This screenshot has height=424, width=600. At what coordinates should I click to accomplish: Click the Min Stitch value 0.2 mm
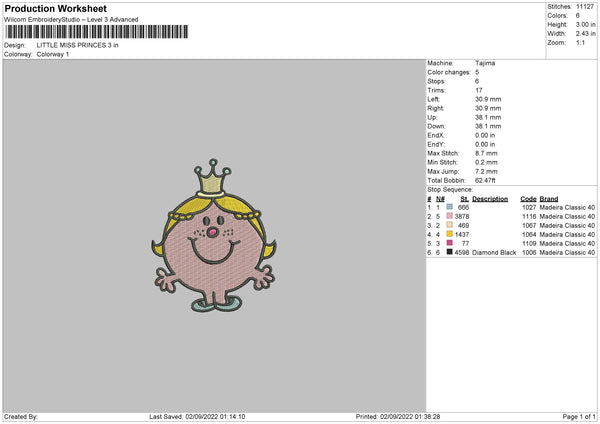tap(486, 162)
